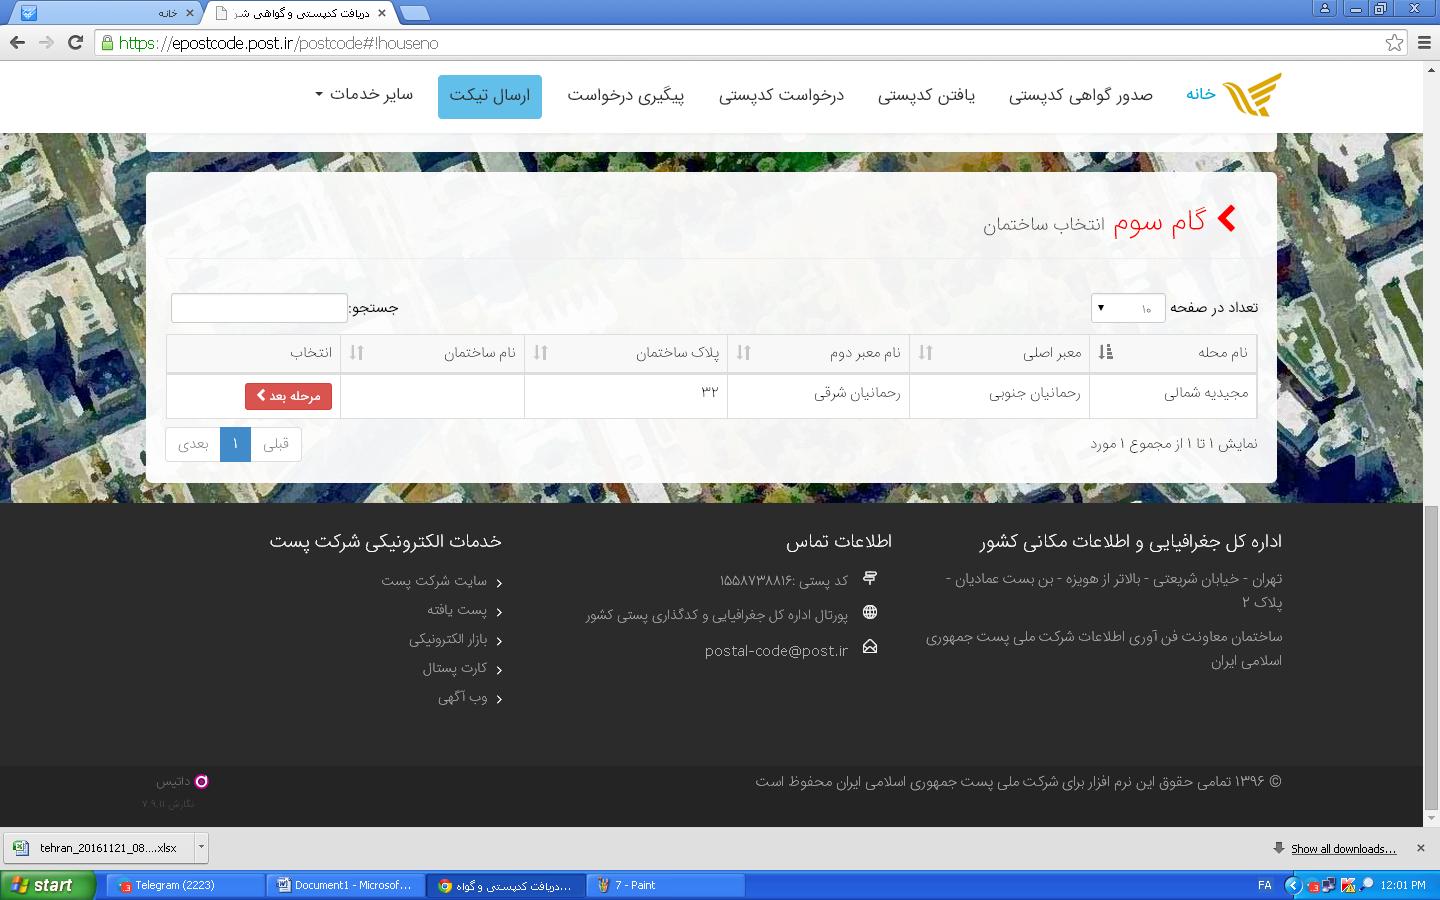The image size is (1440, 900).
Task: Click cell رحمانیان جنوبی
Action: pos(999,396)
